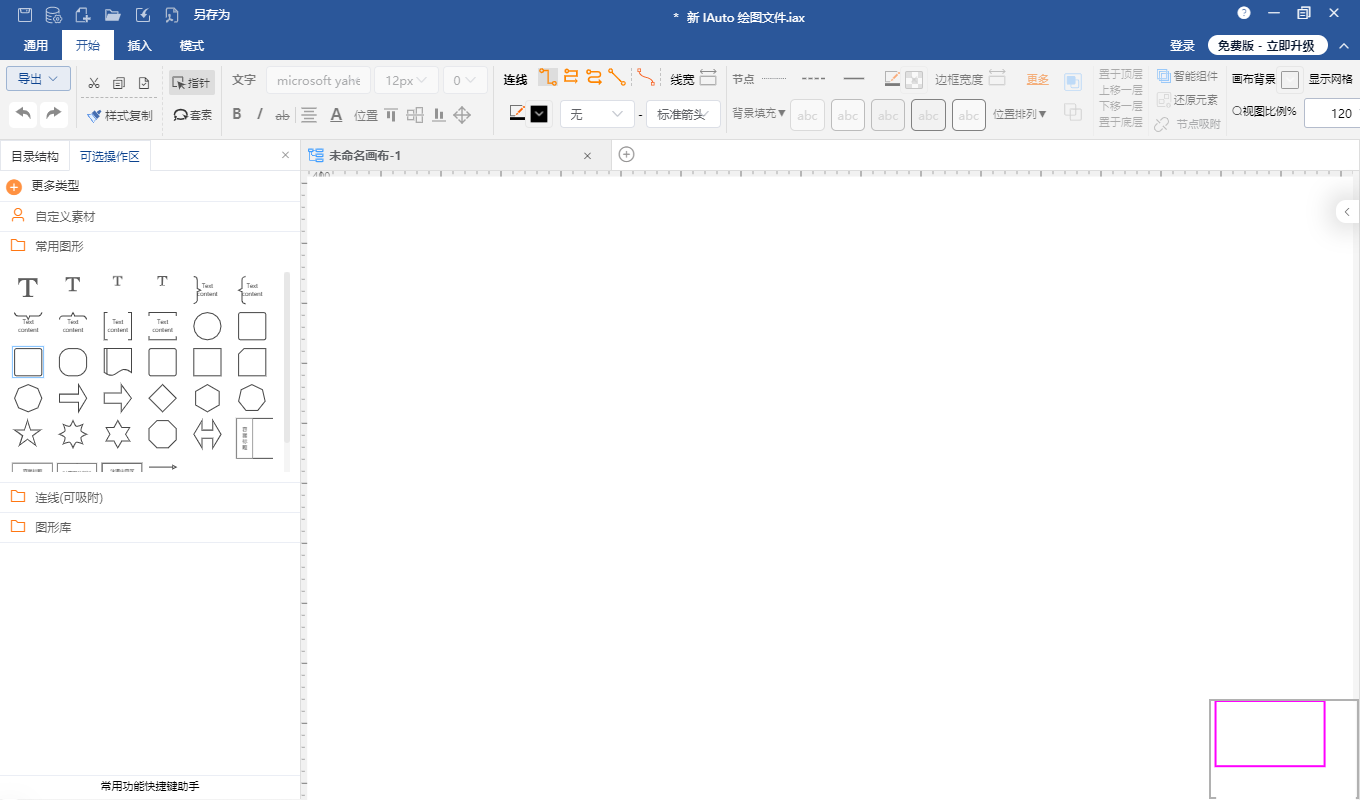Select the dotted node line style
Viewport: 1360px width, 800px height.
[774, 78]
